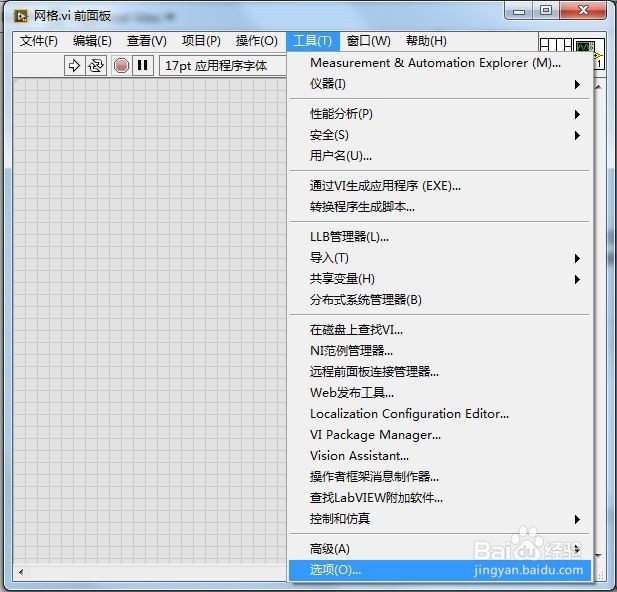Click horizontal scrollbar left arrow
The image size is (617, 592).
(21, 572)
